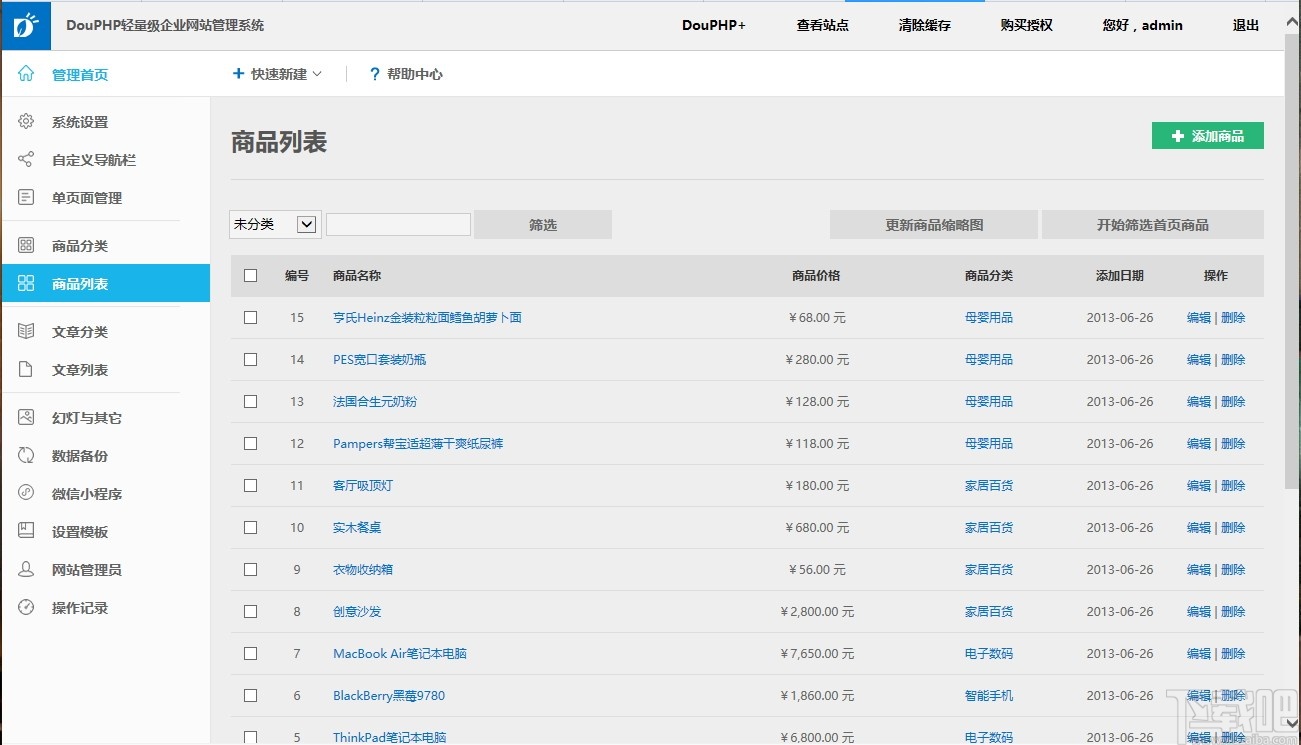This screenshot has height=745, width=1301.
Task: Click the plus icon next to 快速新建
Action: coord(238,74)
